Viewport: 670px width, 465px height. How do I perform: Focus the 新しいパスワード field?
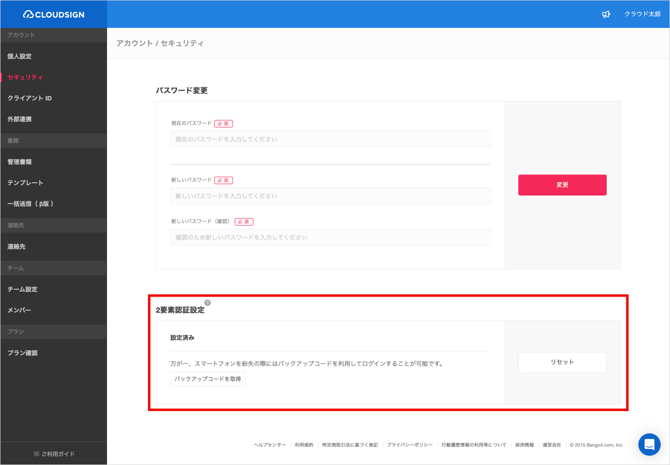(x=330, y=196)
